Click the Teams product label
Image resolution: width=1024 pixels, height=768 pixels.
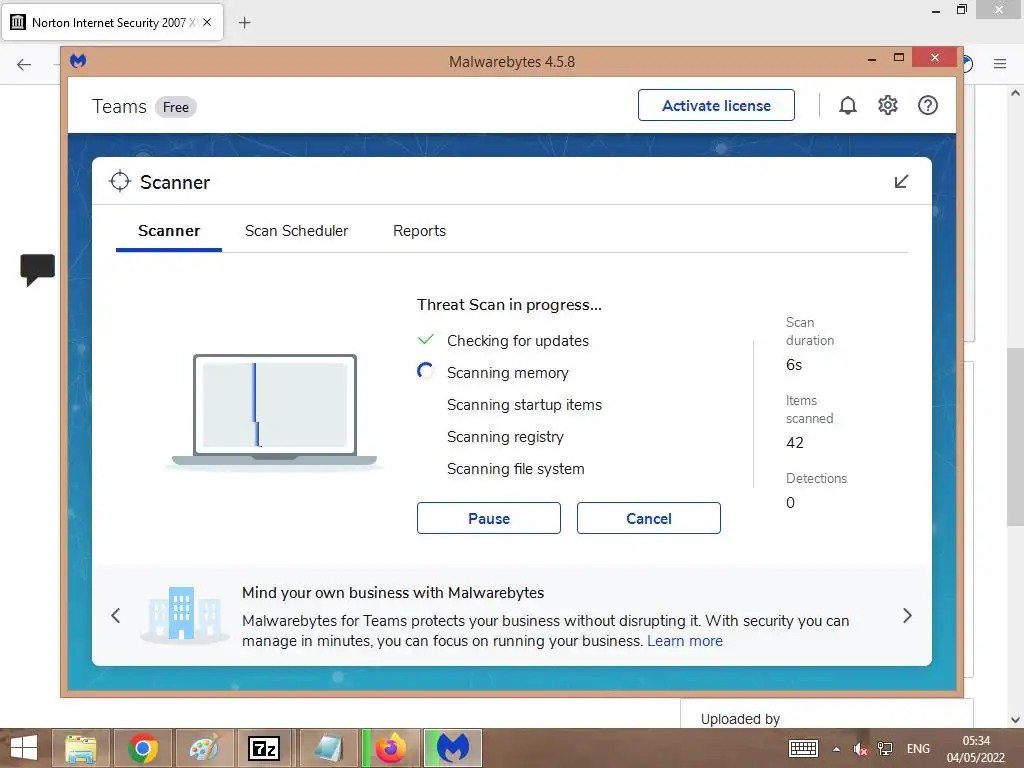[120, 106]
